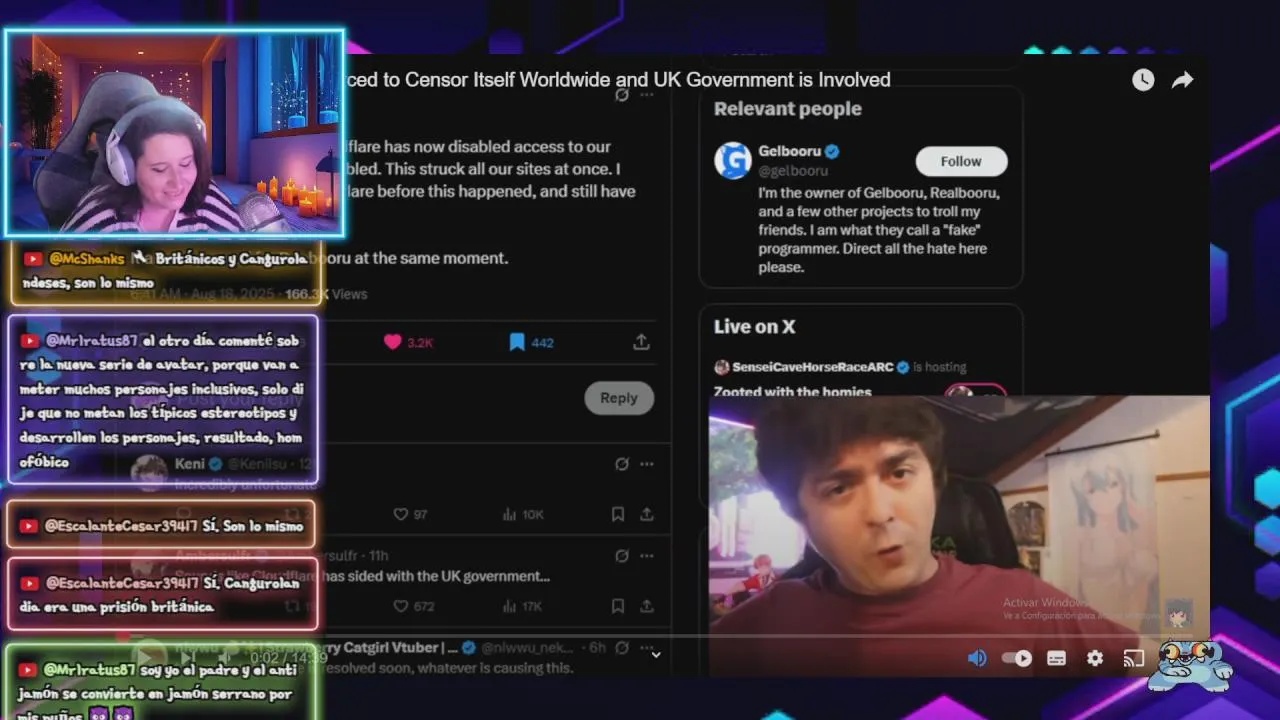Viewport: 1280px width, 720px height.
Task: Open more options on the Catgirl Vtuber reply
Action: [647, 647]
